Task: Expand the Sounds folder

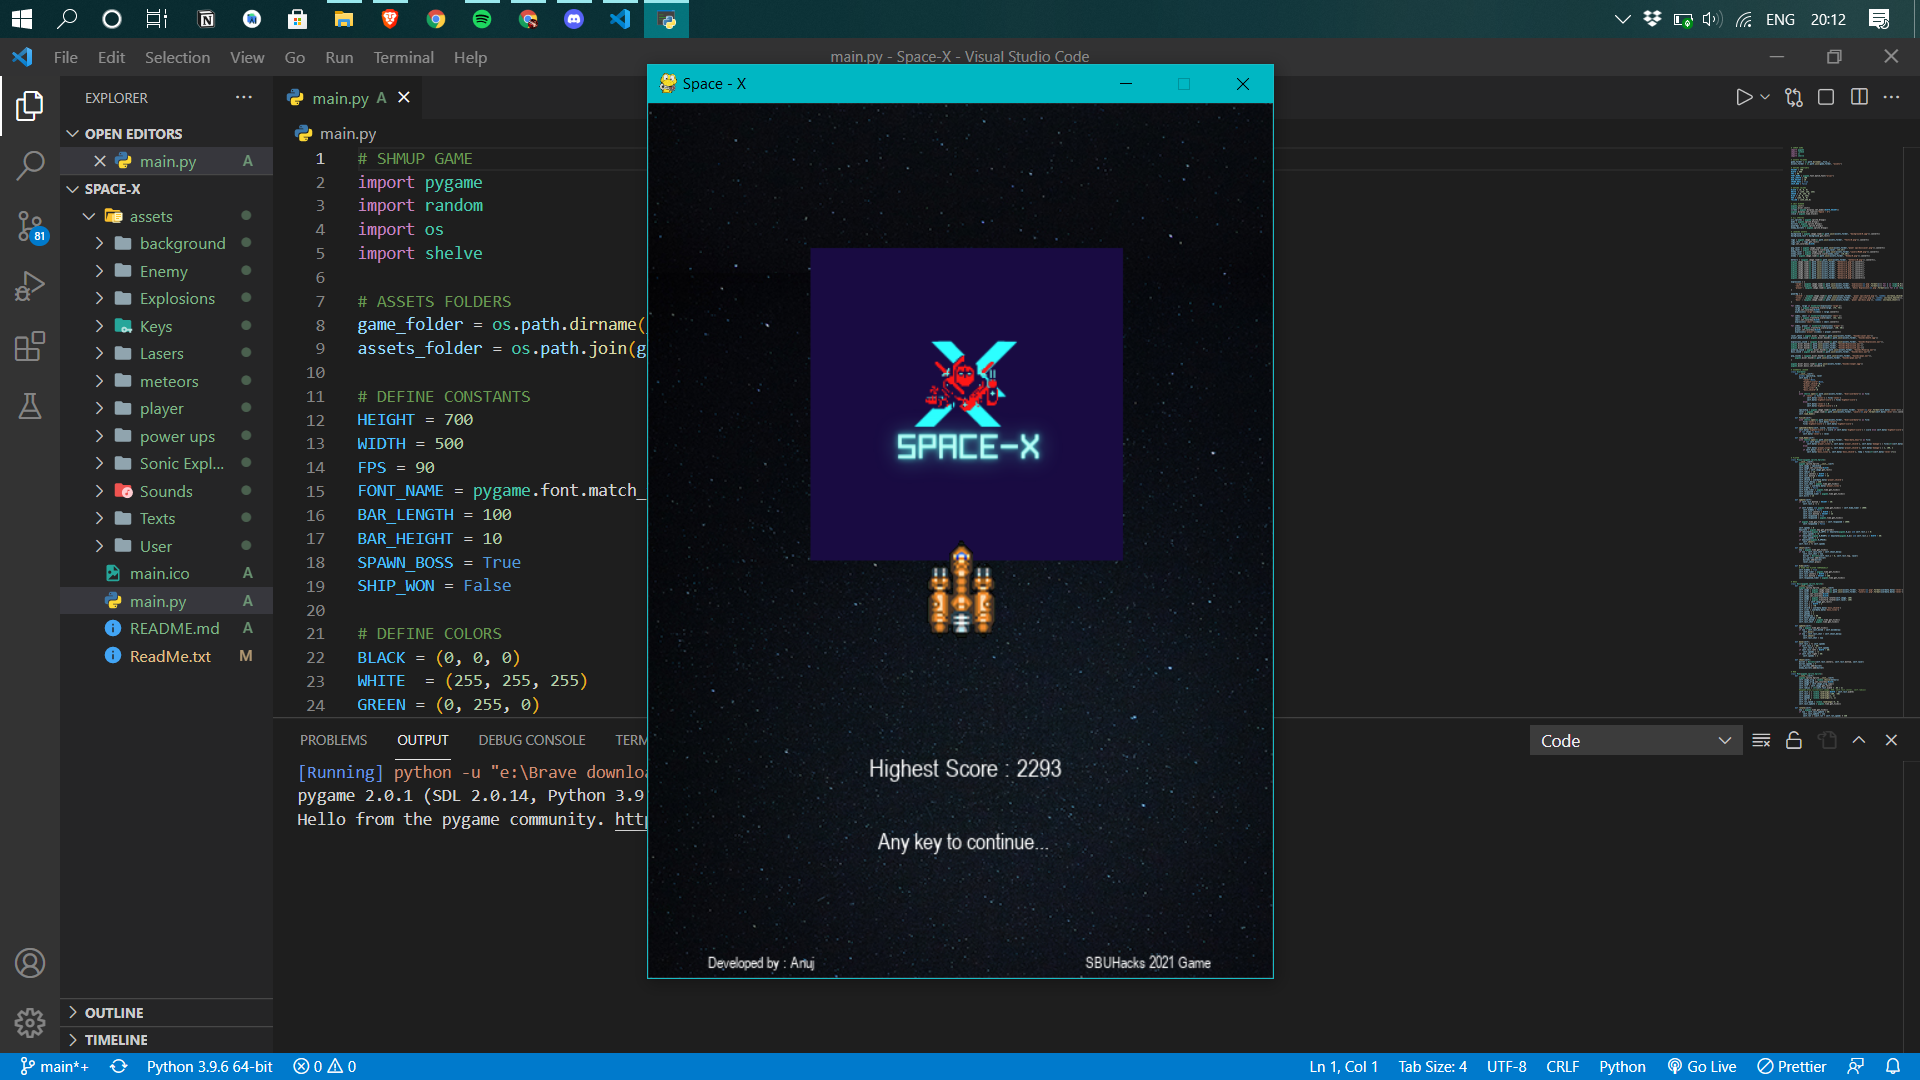Action: pyautogui.click(x=166, y=491)
